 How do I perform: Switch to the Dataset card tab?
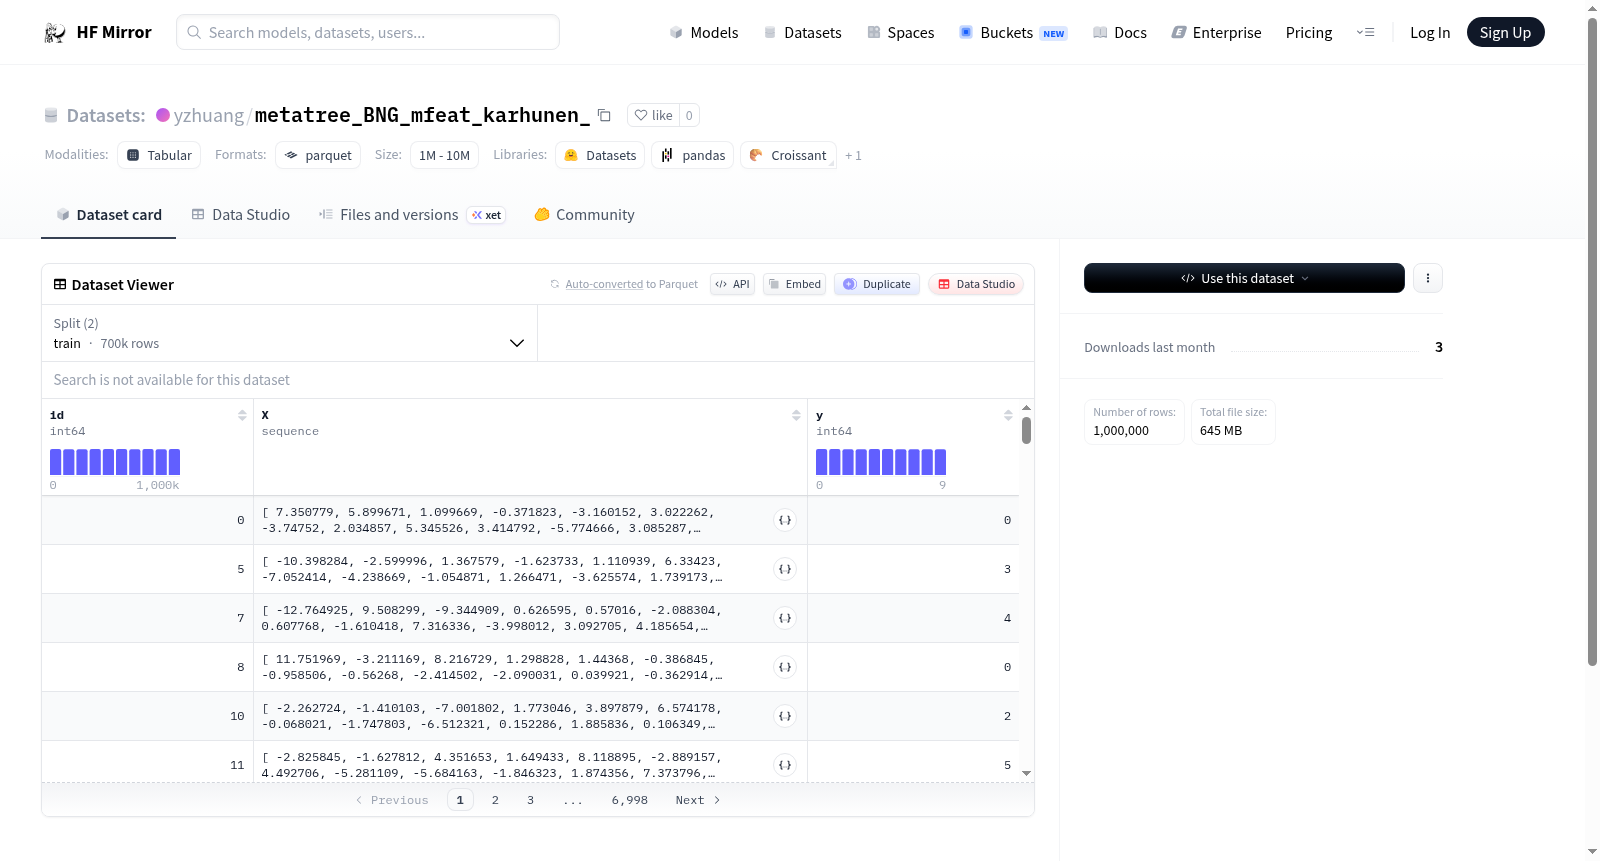pyautogui.click(x=109, y=214)
